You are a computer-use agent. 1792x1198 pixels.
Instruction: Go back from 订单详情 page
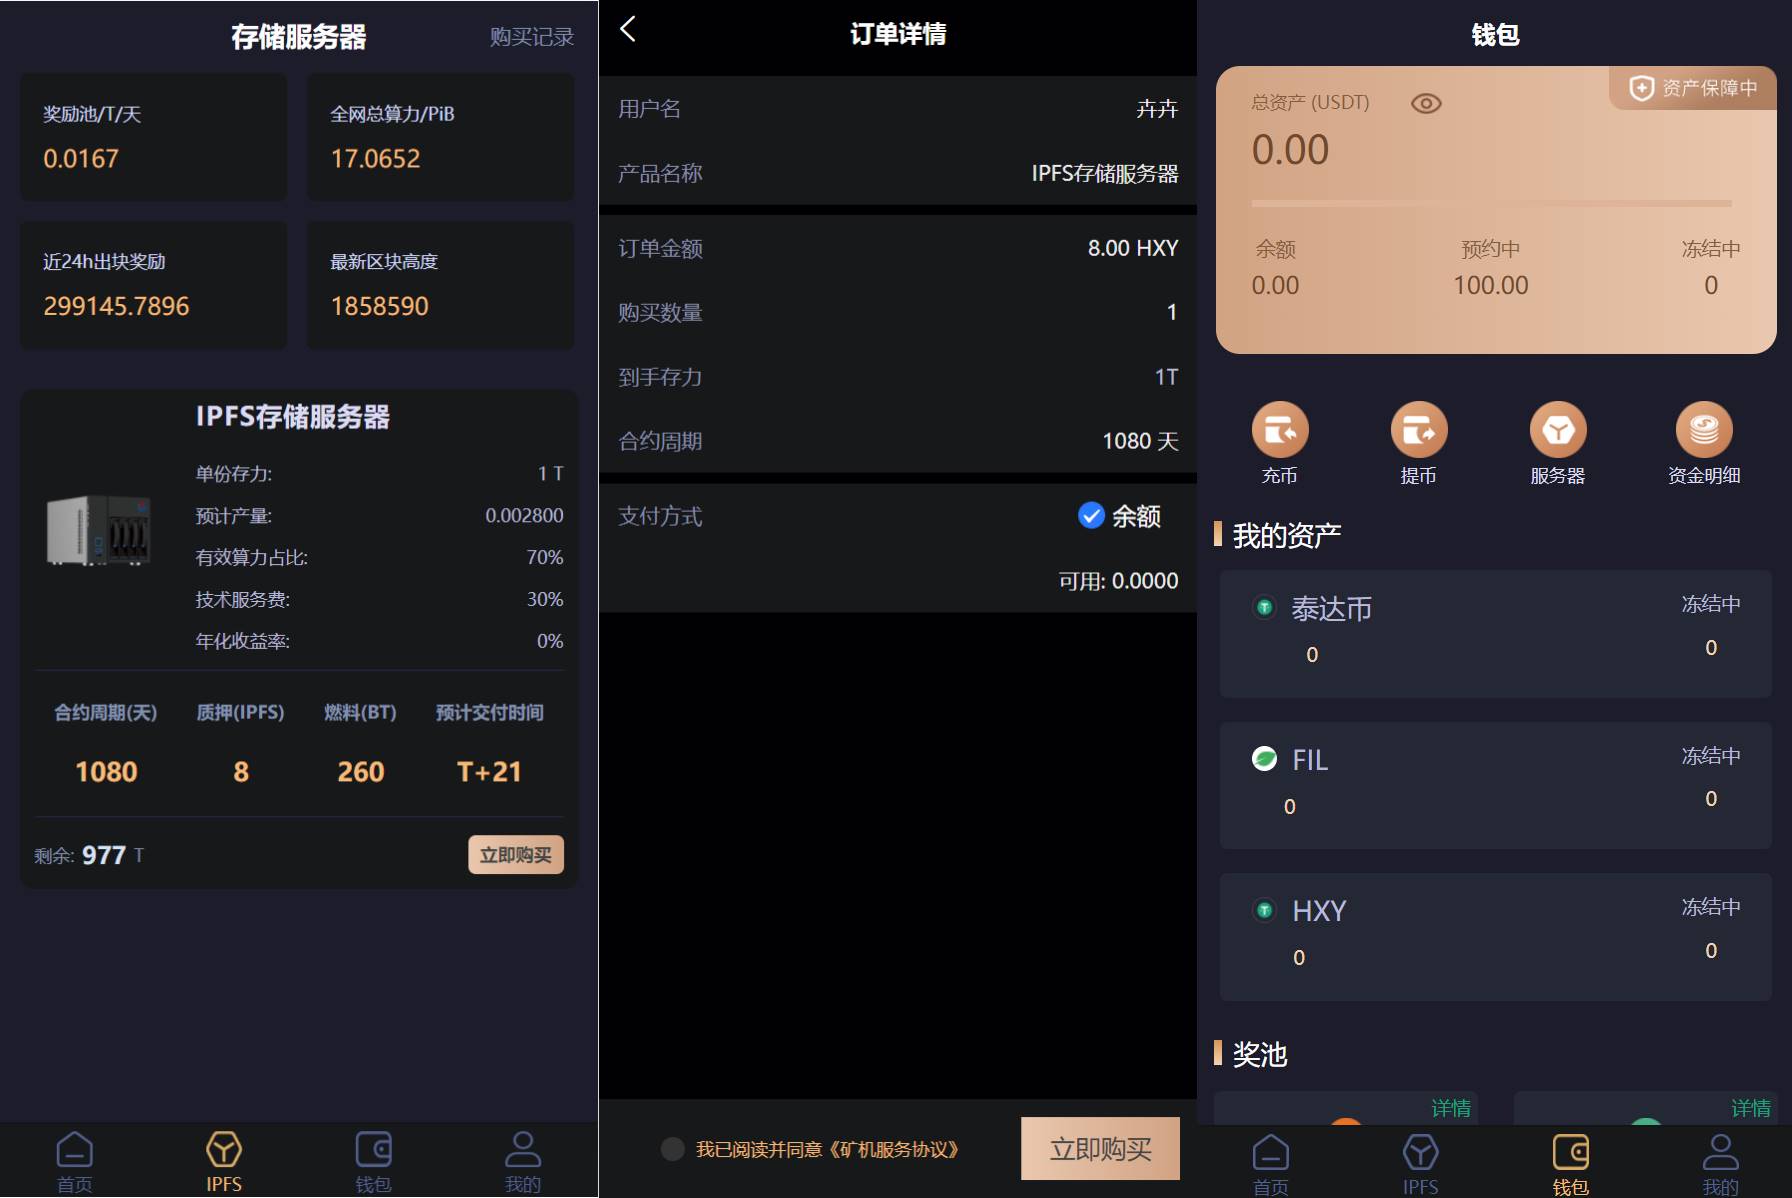pyautogui.click(x=628, y=29)
